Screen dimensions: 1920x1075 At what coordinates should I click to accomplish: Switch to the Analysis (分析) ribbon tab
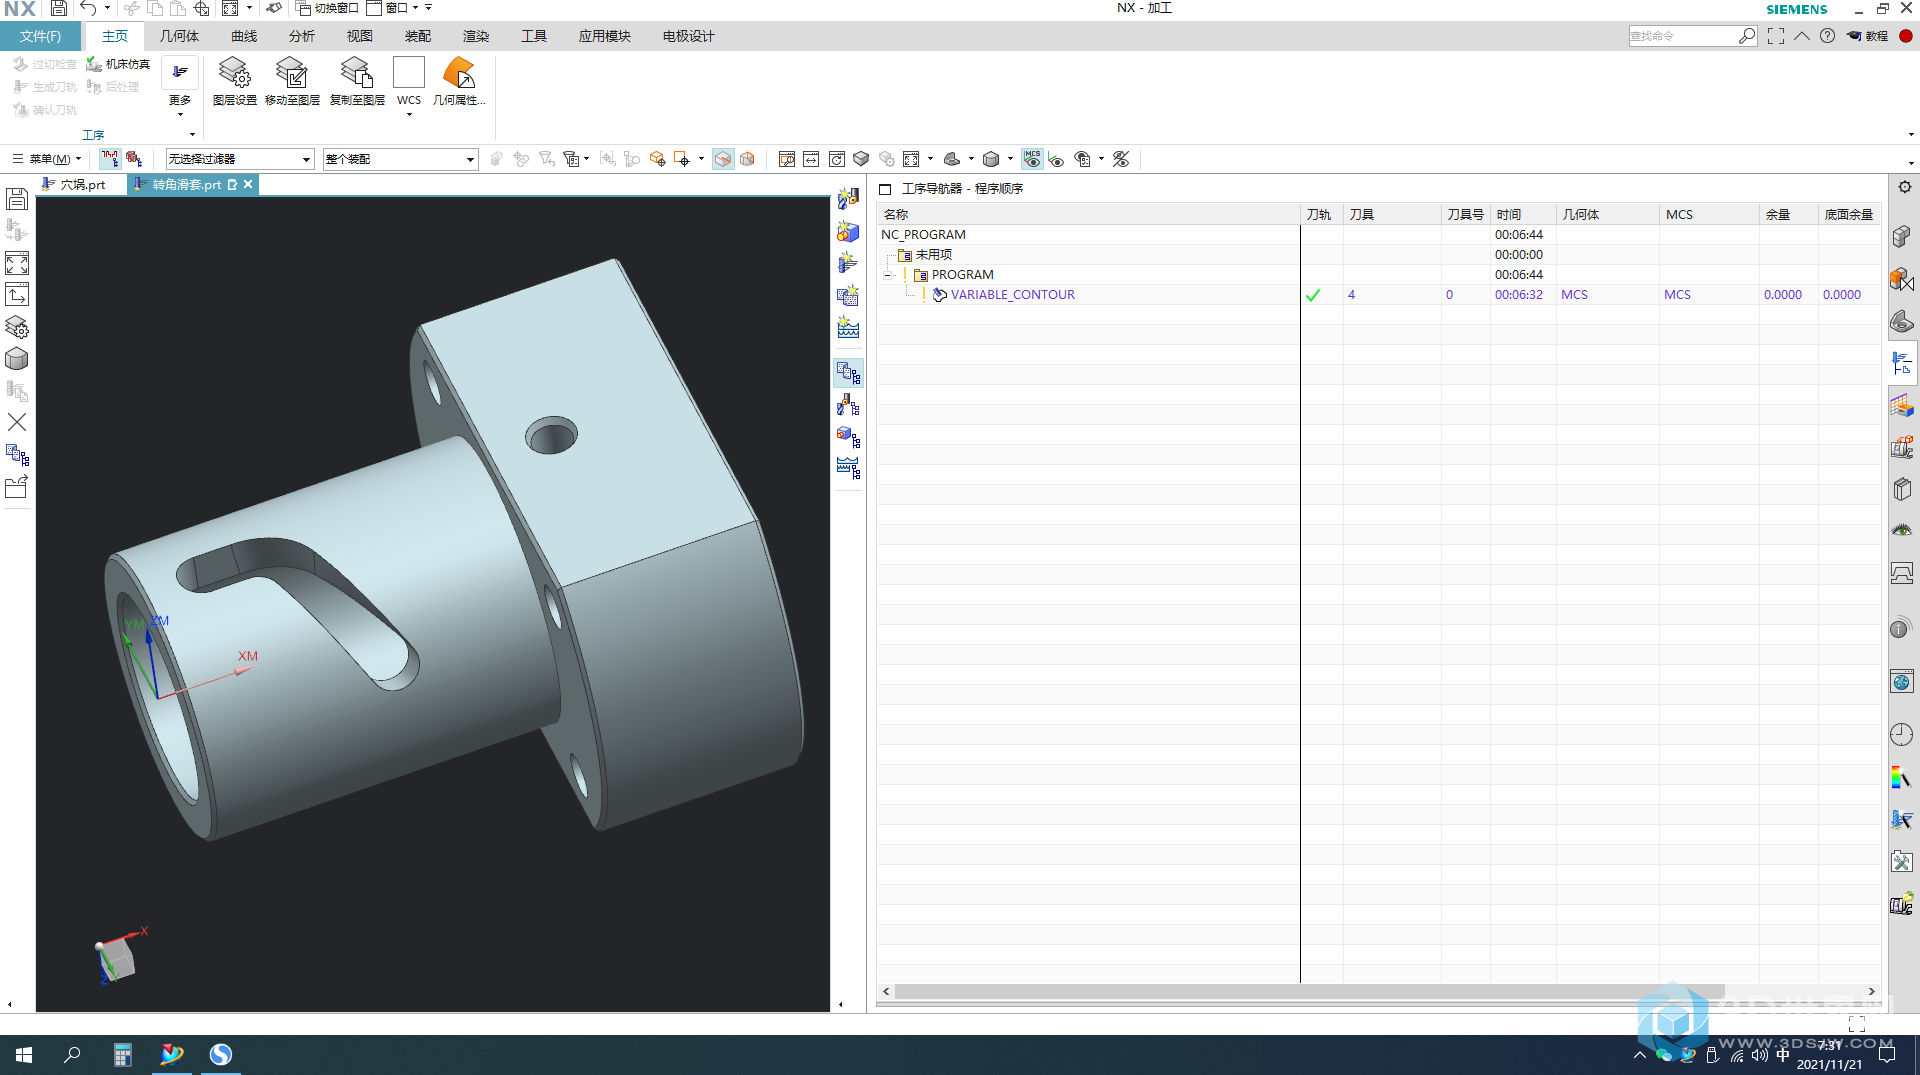point(302,36)
